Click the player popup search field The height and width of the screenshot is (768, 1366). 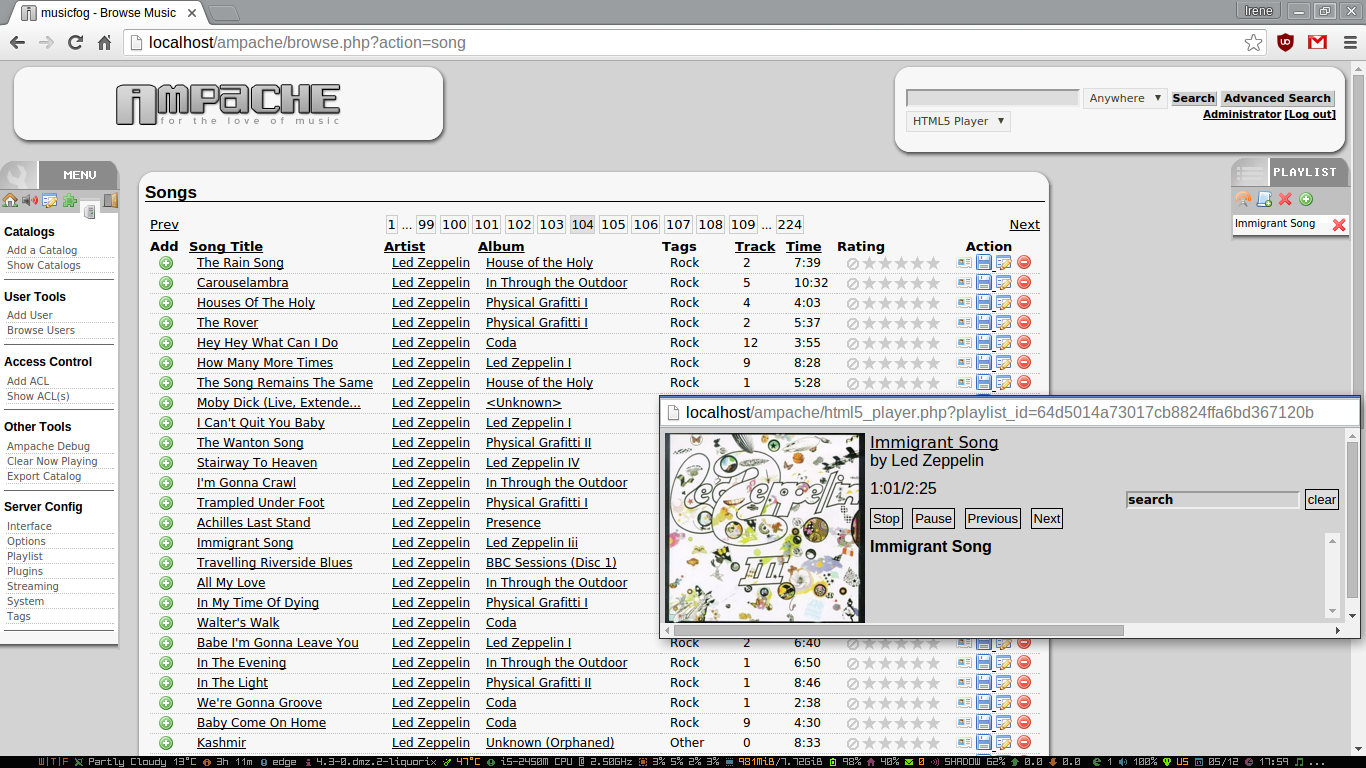pyautogui.click(x=1212, y=500)
